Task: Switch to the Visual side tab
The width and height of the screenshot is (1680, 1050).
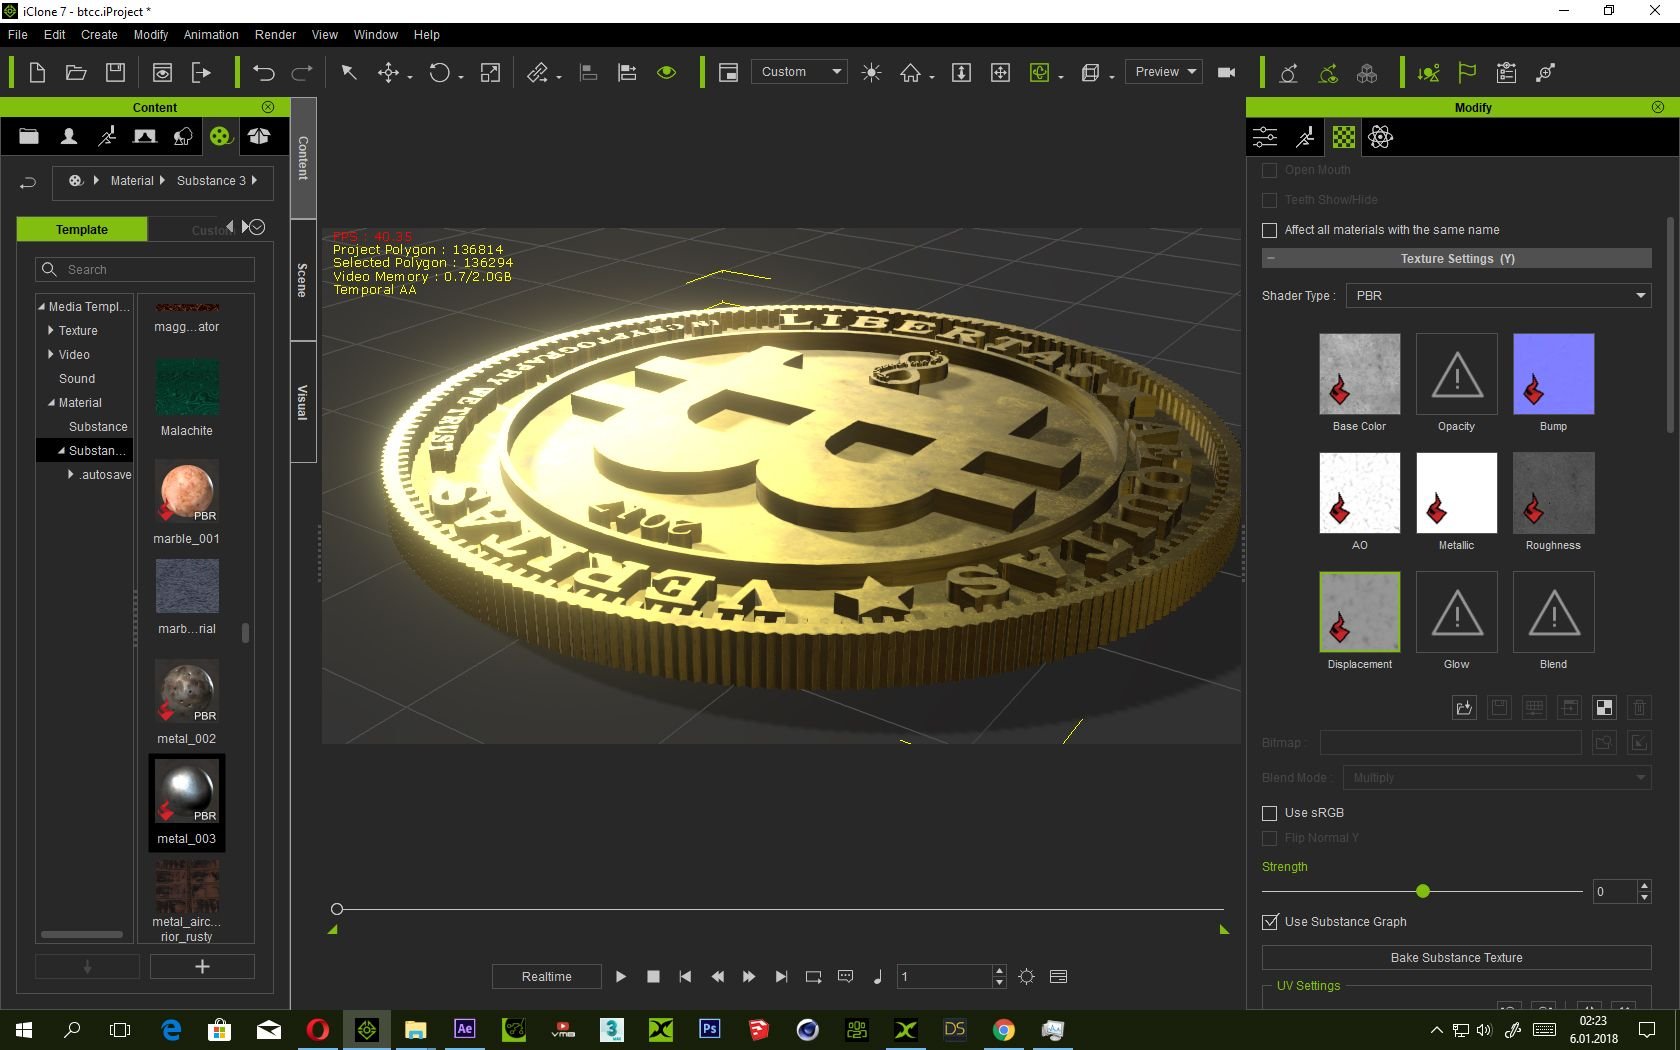Action: (x=303, y=402)
